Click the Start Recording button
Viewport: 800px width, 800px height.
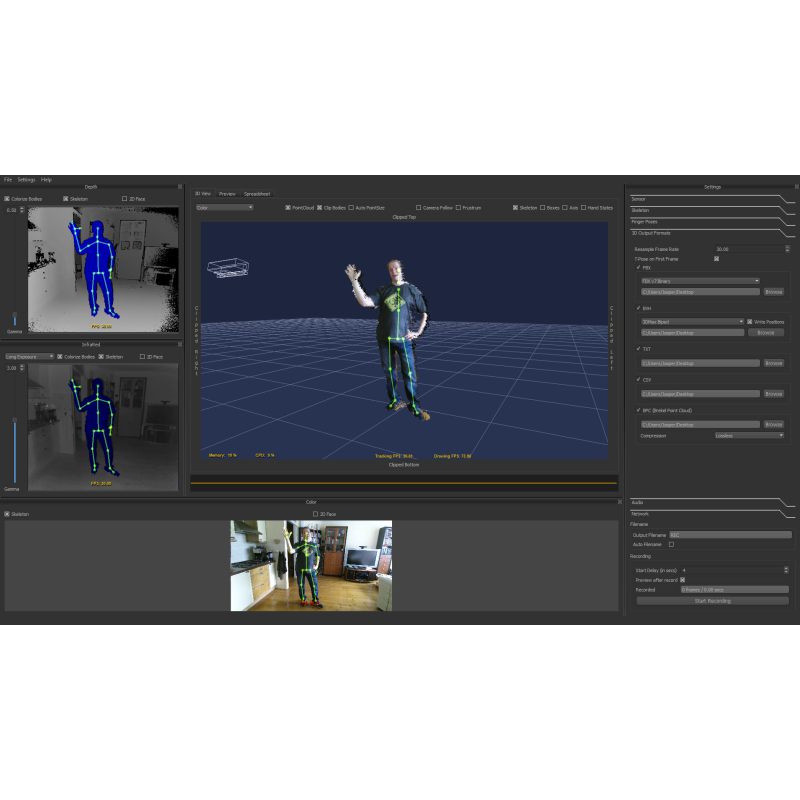712,601
